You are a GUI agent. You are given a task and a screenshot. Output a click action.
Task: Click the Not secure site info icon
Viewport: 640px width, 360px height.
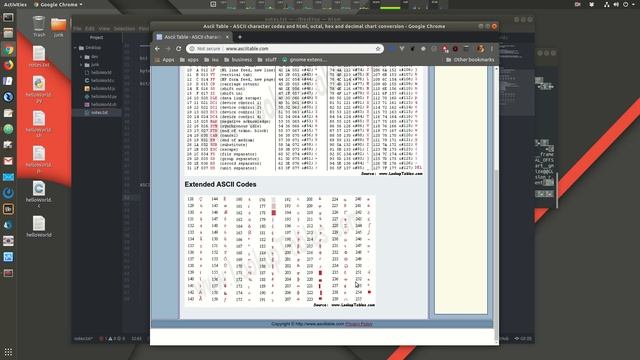tap(192, 49)
